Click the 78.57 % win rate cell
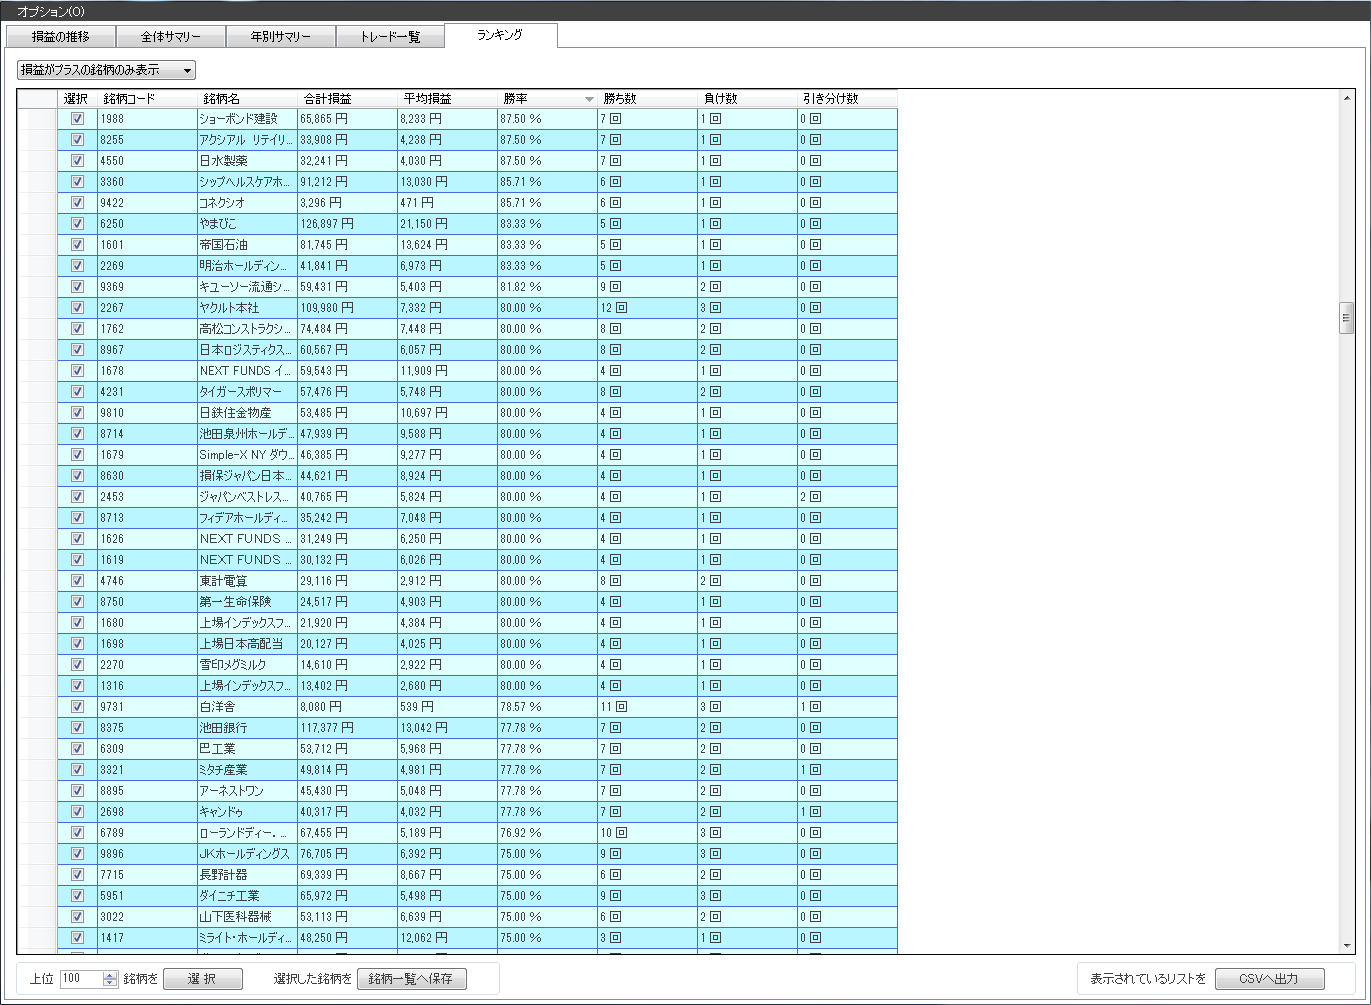 (x=547, y=707)
